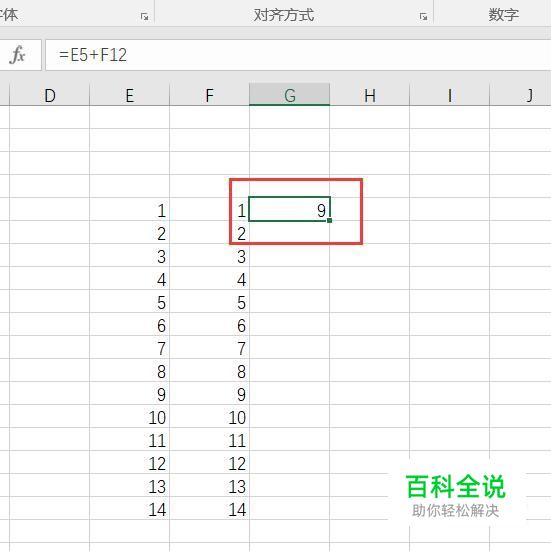551x551 pixels.
Task: Select column F cell with value 3
Action: [209, 255]
